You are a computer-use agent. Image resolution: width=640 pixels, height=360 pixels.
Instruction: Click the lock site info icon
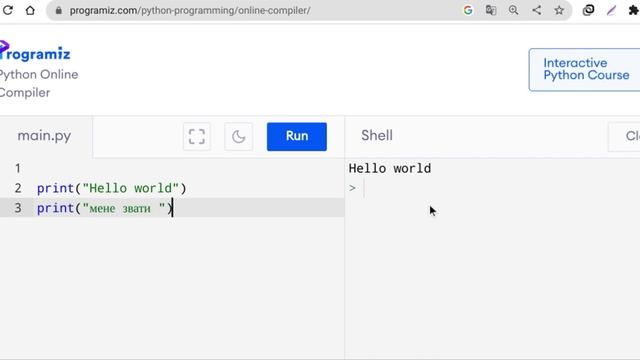[x=58, y=11]
